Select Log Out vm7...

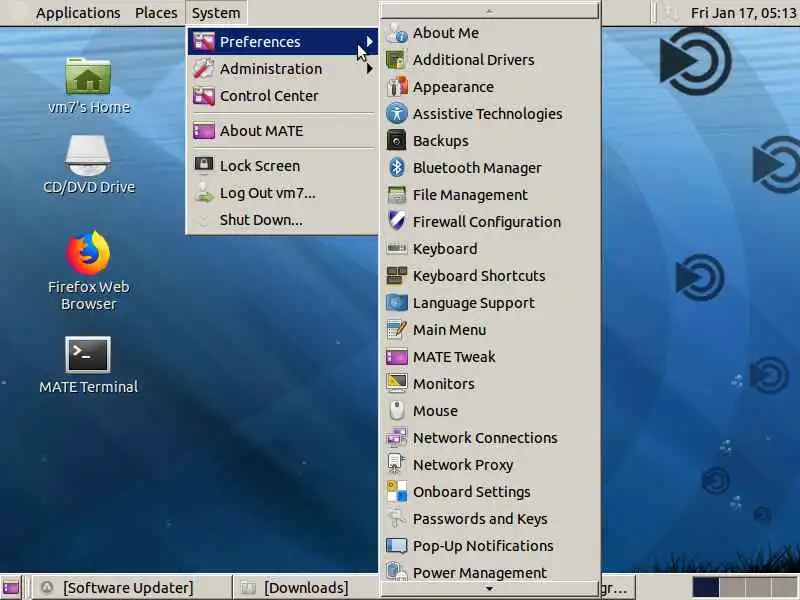tap(282, 193)
